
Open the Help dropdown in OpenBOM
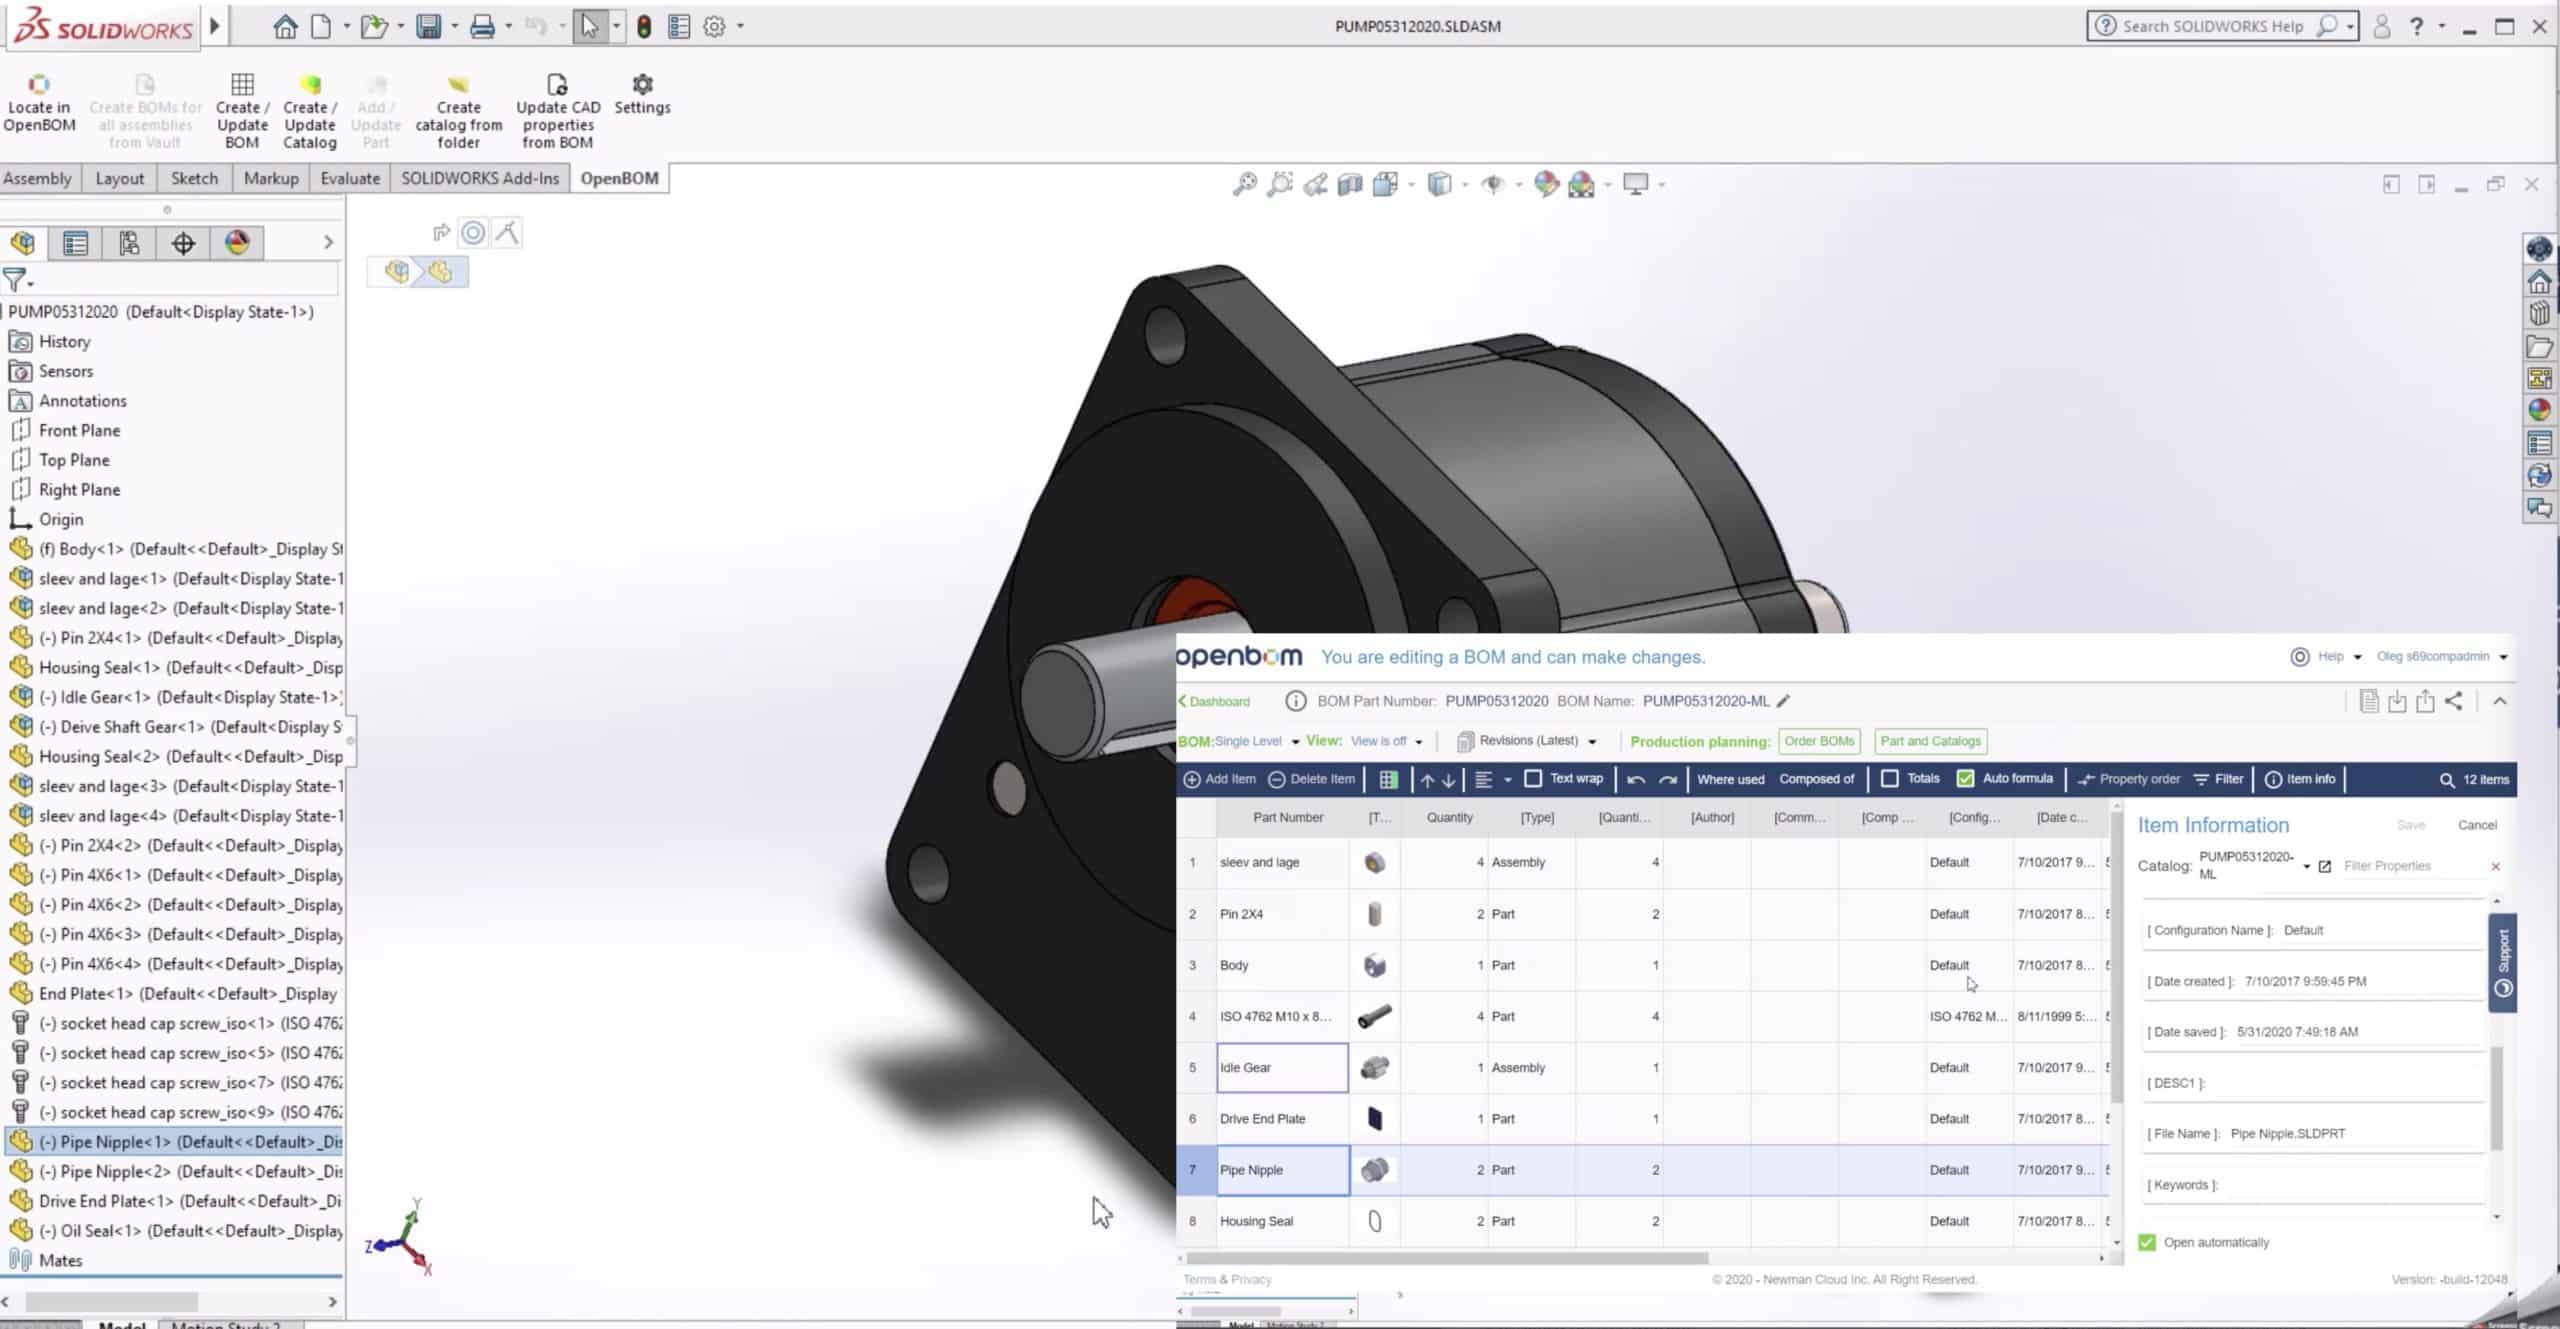point(2328,657)
